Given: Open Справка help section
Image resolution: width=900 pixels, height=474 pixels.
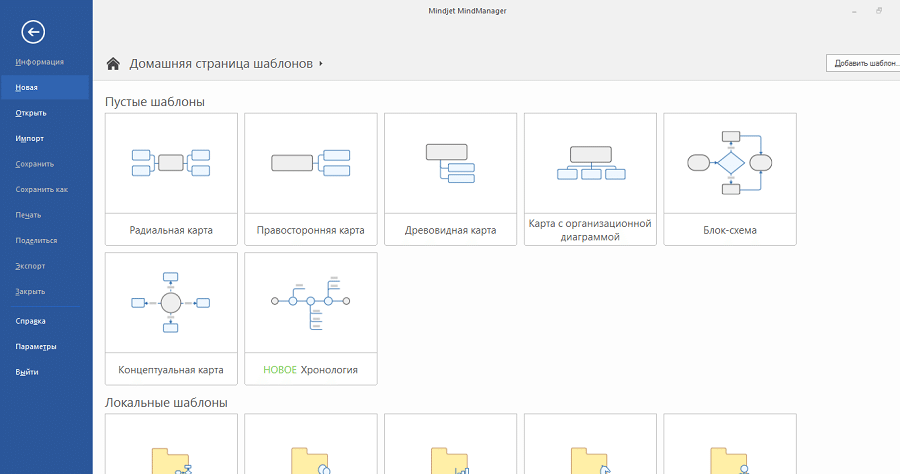Looking at the screenshot, I should pos(30,321).
